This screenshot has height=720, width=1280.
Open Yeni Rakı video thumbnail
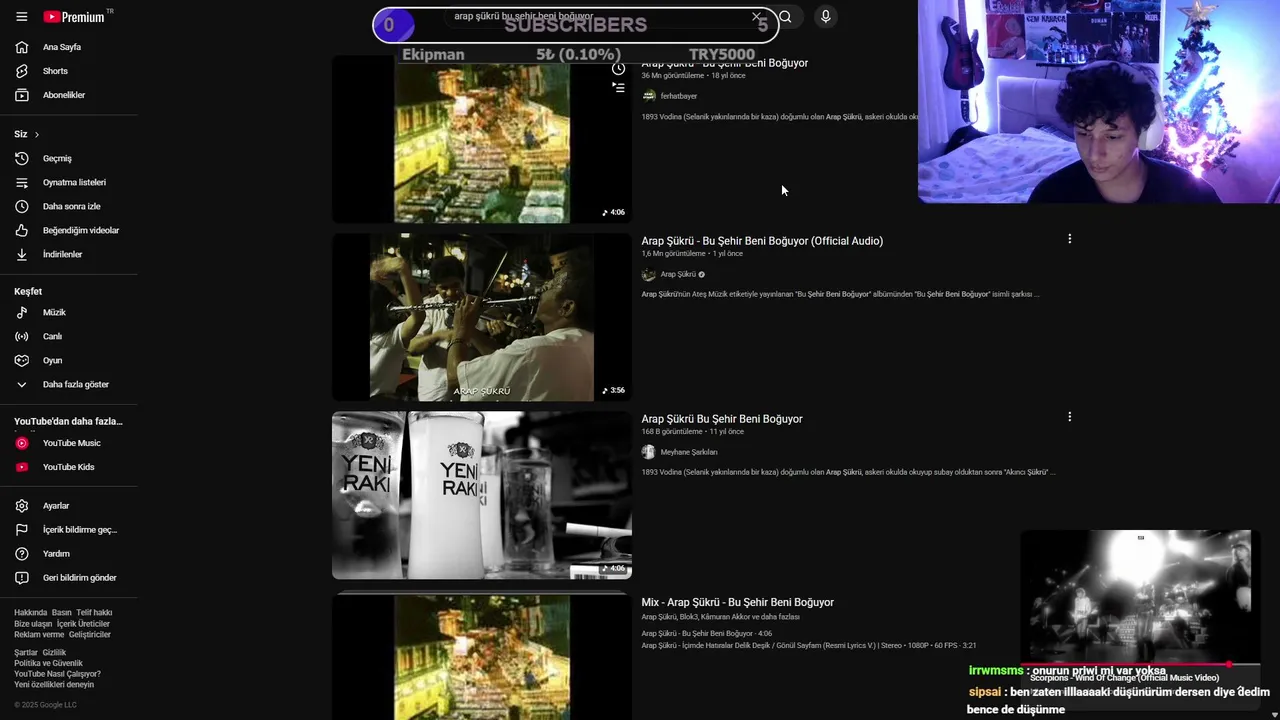coord(481,495)
